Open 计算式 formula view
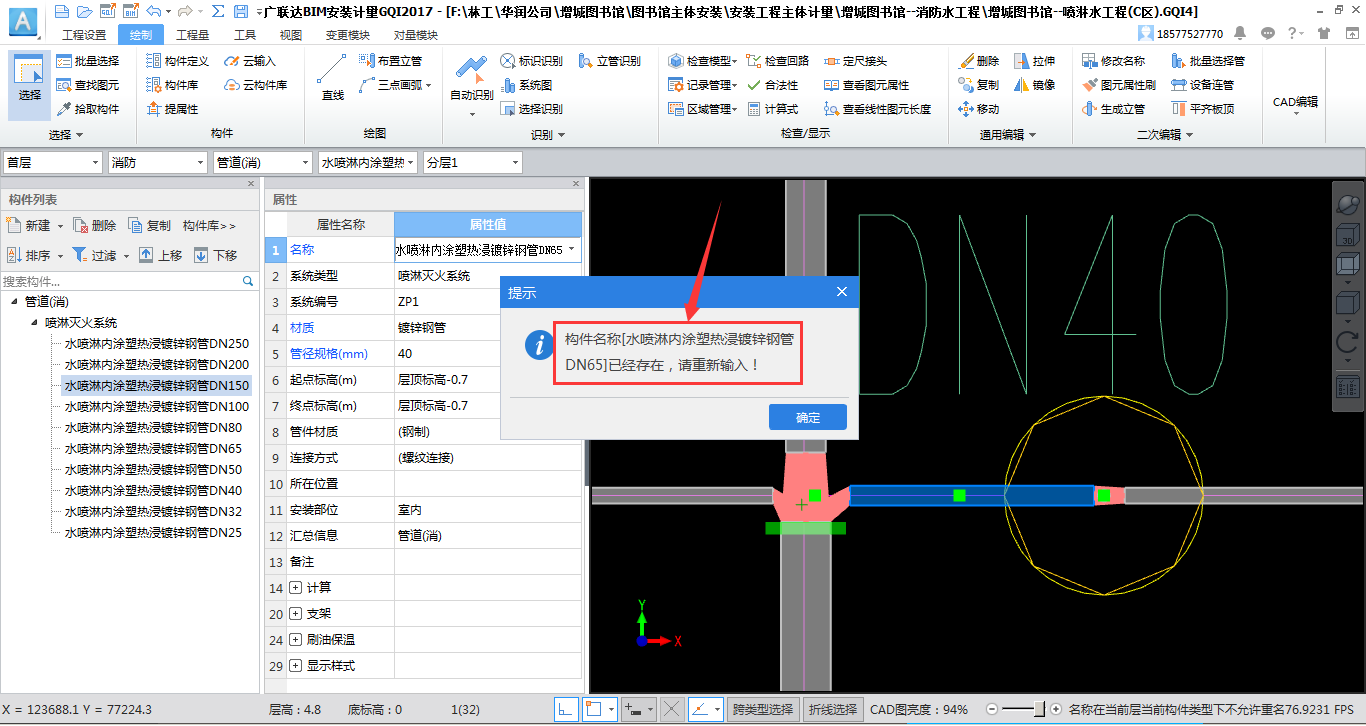This screenshot has height=726, width=1366. click(x=772, y=109)
